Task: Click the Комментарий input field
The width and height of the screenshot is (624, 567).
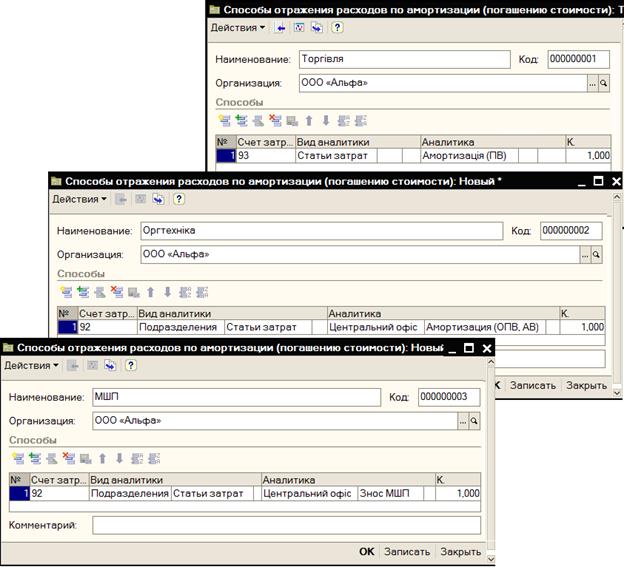Action: click(x=286, y=525)
